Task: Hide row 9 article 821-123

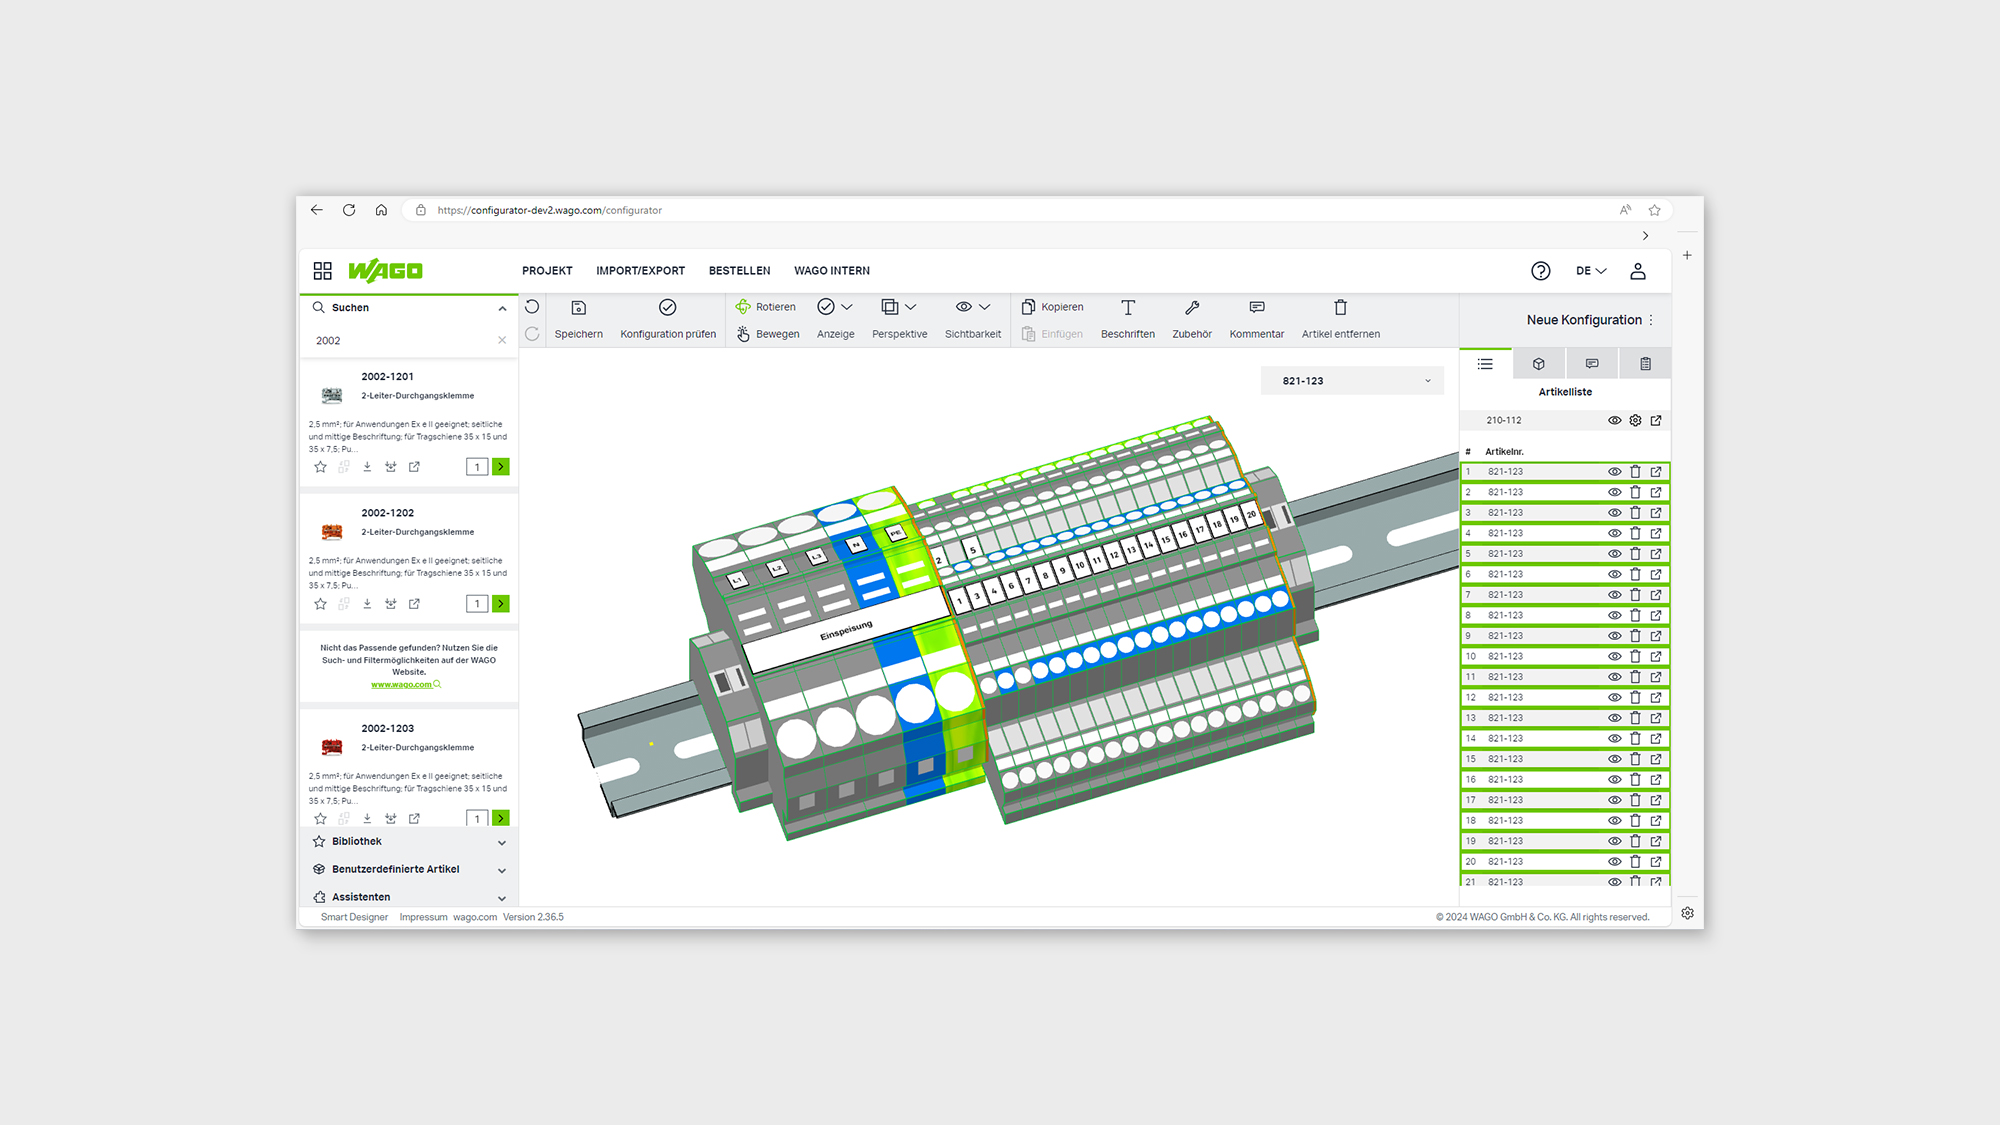Action: point(1614,636)
